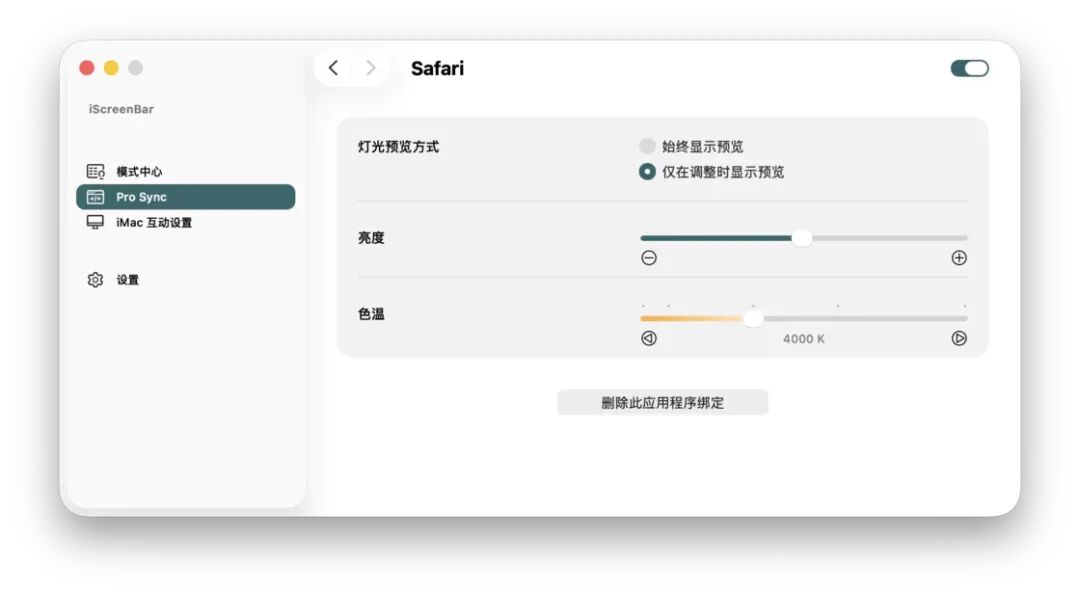
Task: Click the 4000 K temperature value
Action: pos(803,339)
